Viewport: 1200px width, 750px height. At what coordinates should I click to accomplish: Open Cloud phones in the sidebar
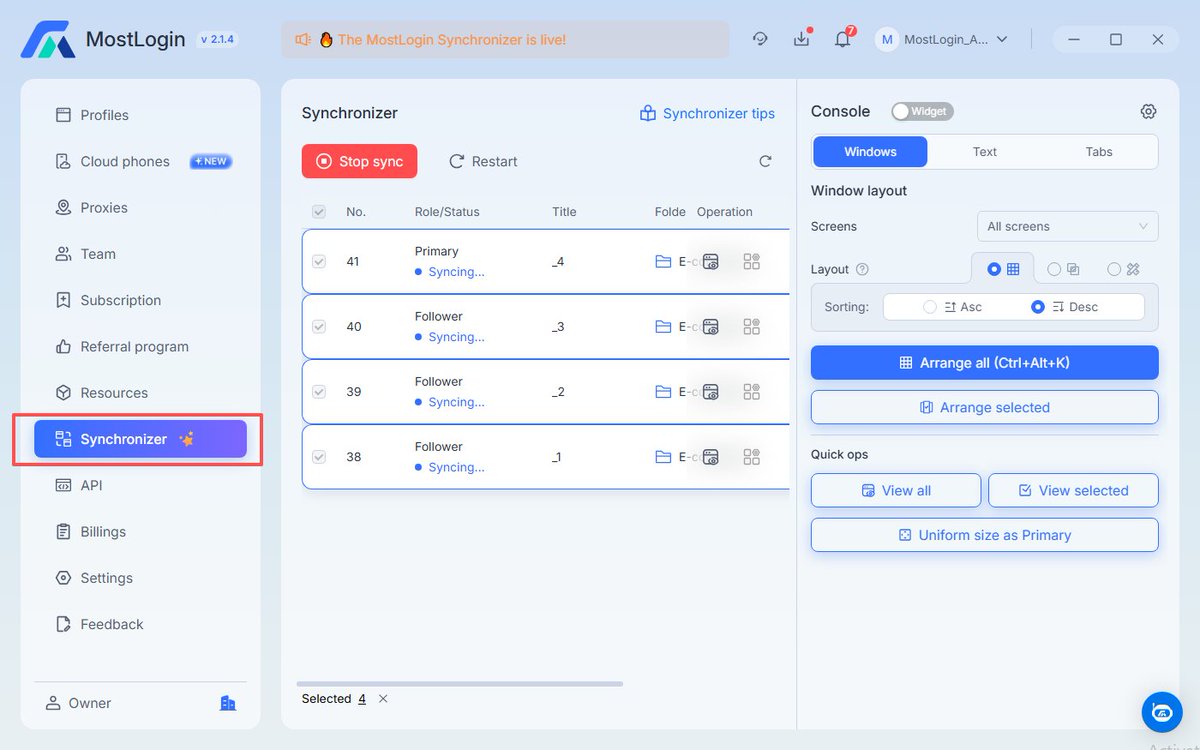tap(140, 161)
